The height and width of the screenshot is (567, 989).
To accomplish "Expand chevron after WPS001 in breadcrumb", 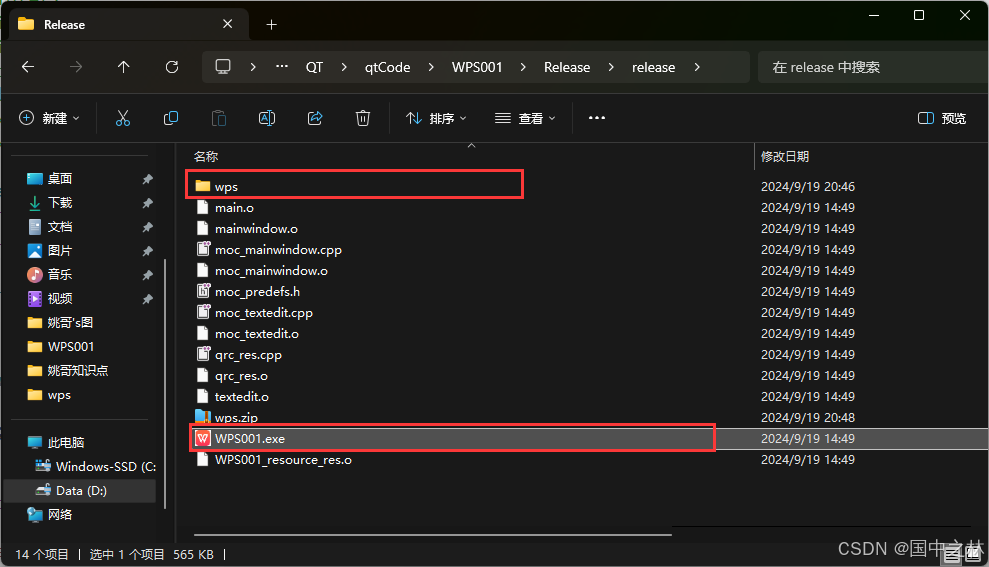I will pos(523,67).
